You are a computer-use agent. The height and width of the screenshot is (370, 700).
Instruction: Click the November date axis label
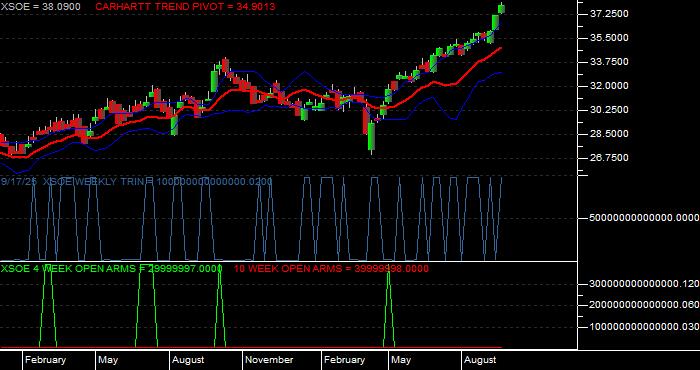pyautogui.click(x=269, y=360)
